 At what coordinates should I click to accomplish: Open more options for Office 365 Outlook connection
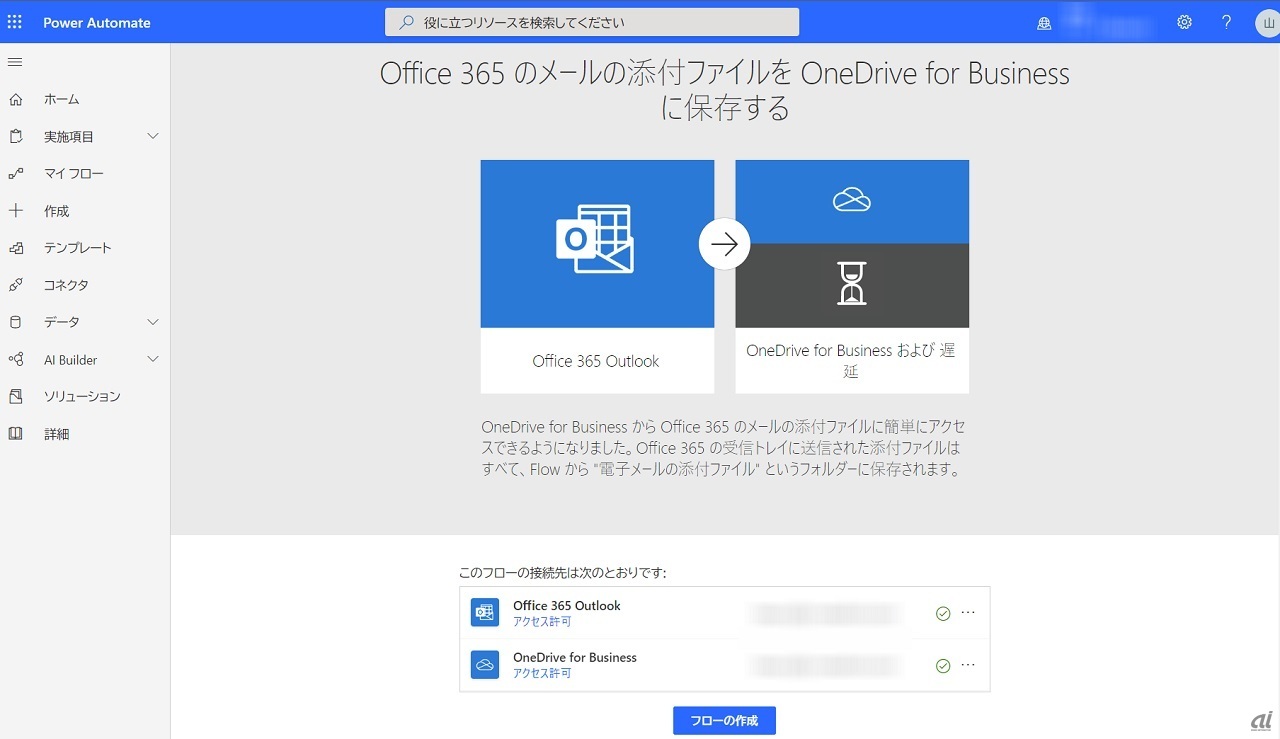[968, 612]
